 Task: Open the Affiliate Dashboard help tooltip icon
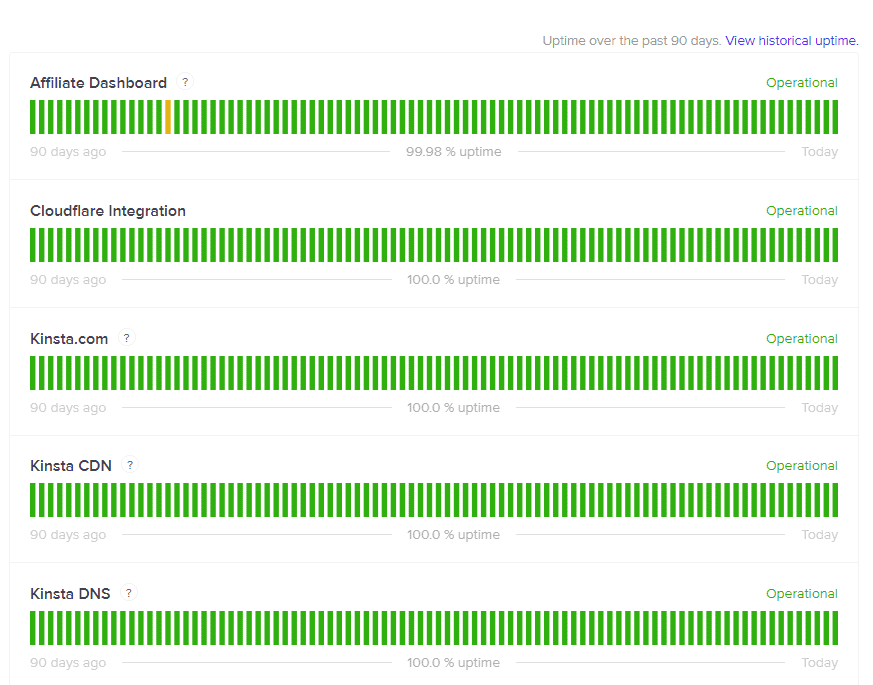tap(185, 83)
